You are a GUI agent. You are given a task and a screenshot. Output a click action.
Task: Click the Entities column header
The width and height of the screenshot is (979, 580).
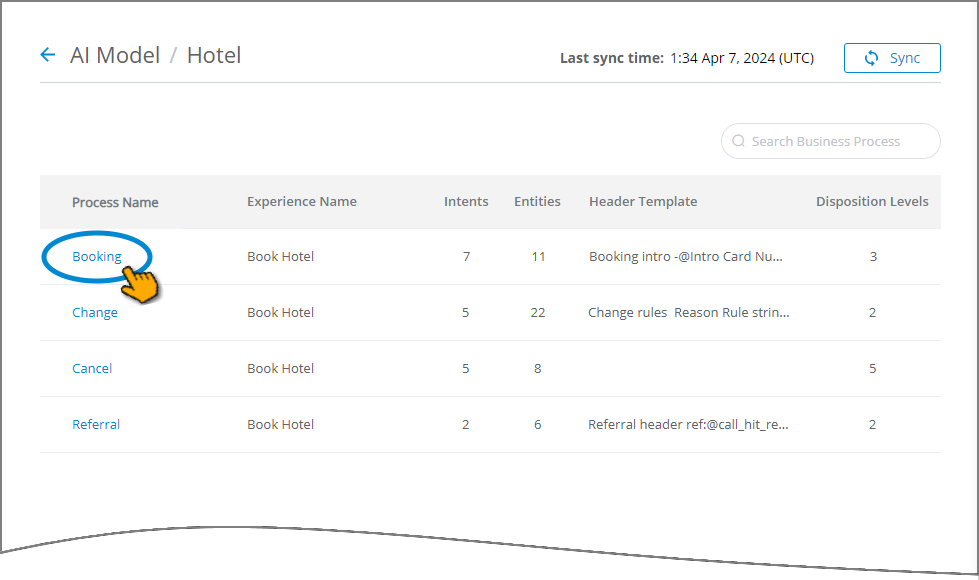(x=537, y=202)
